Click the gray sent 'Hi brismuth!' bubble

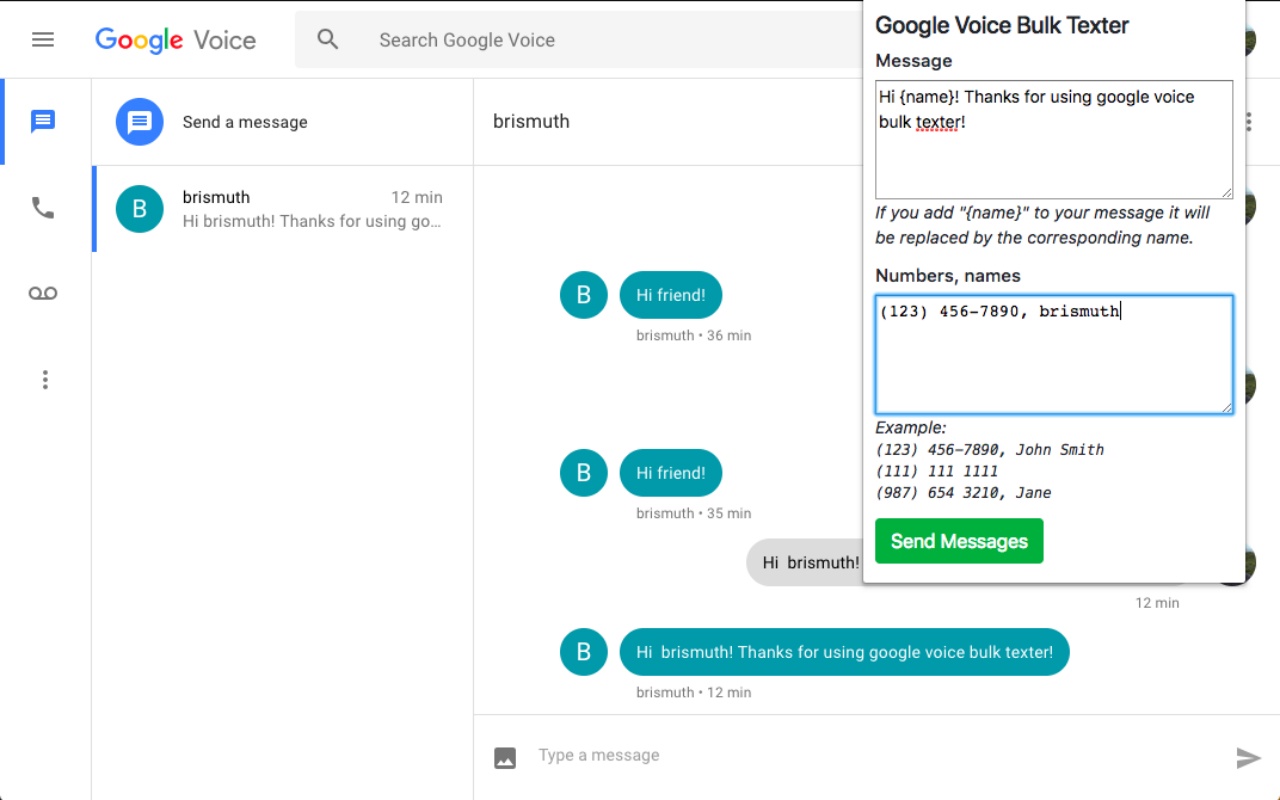click(805, 562)
